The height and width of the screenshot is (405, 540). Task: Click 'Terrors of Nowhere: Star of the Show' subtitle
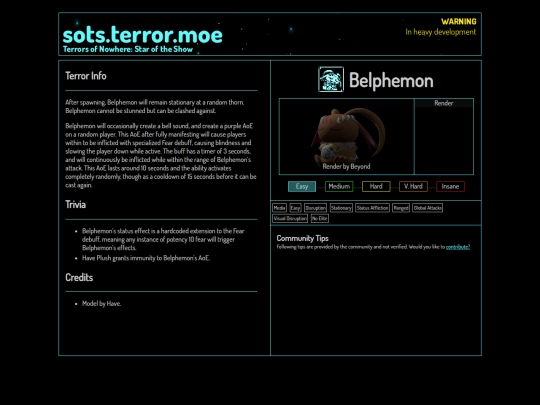tap(128, 49)
